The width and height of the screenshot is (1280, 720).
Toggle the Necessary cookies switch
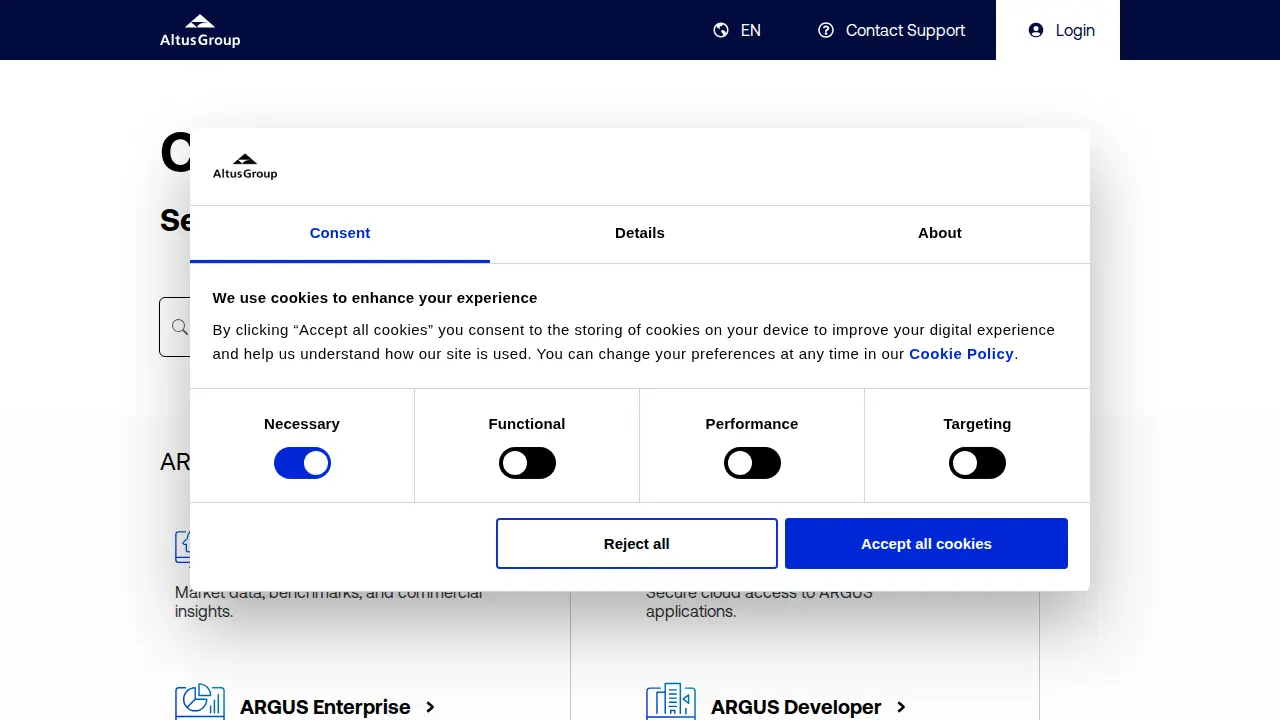pyautogui.click(x=302, y=463)
